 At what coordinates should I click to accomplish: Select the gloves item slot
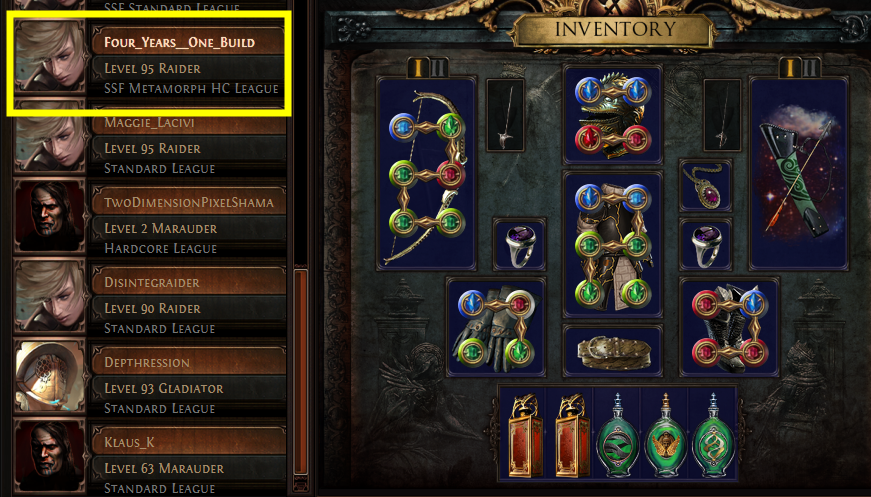pyautogui.click(x=496, y=328)
